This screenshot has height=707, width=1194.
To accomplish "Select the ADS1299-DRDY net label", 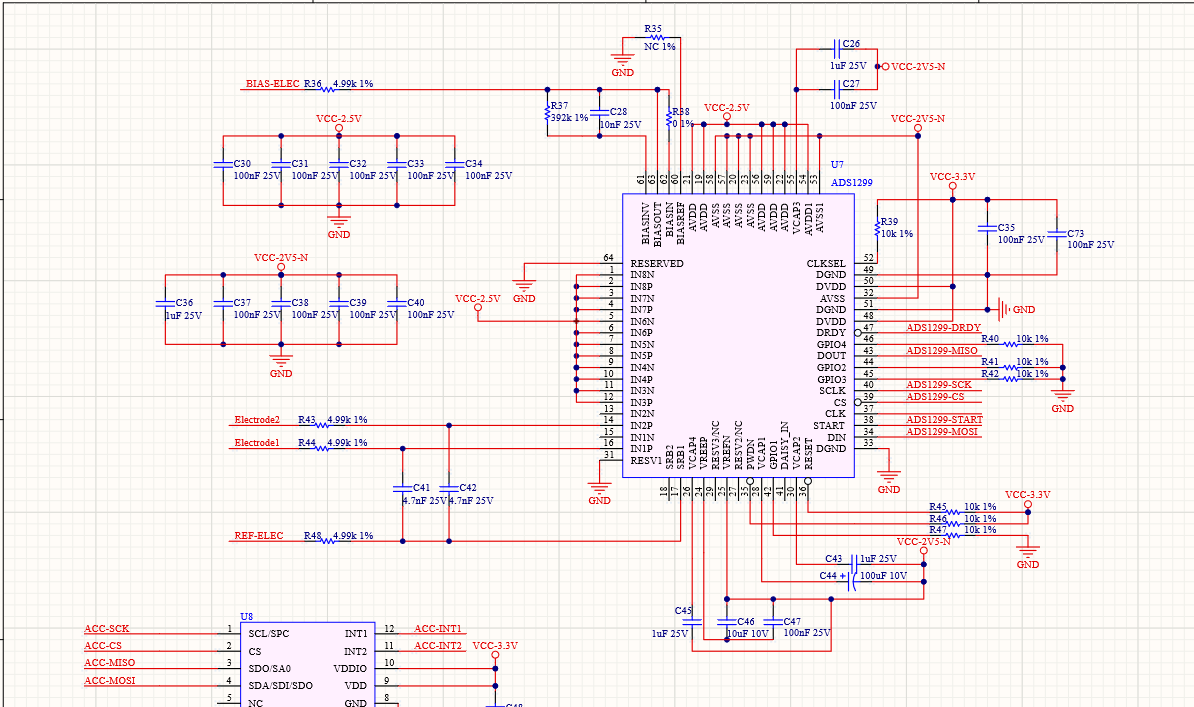I will 943,328.
